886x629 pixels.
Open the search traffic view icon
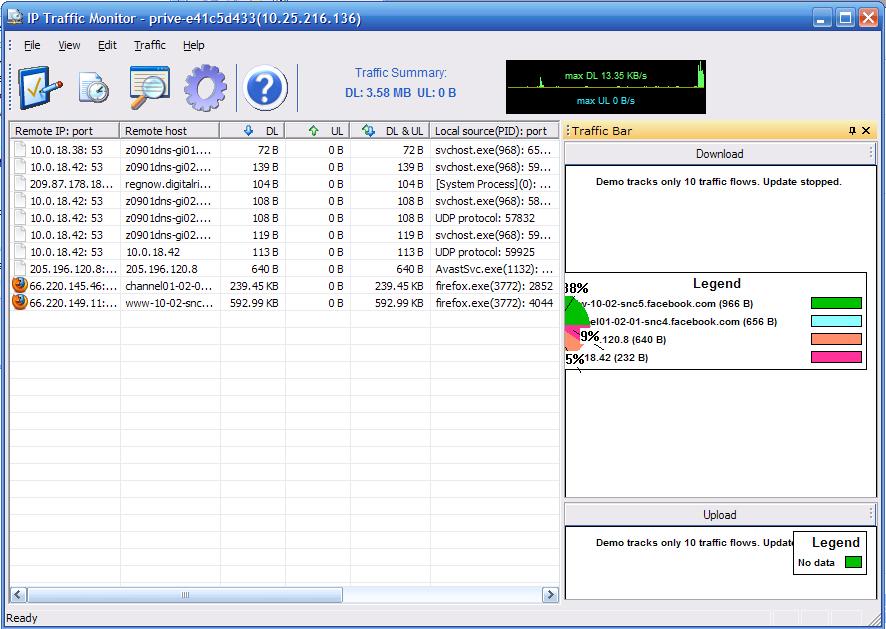coord(148,87)
